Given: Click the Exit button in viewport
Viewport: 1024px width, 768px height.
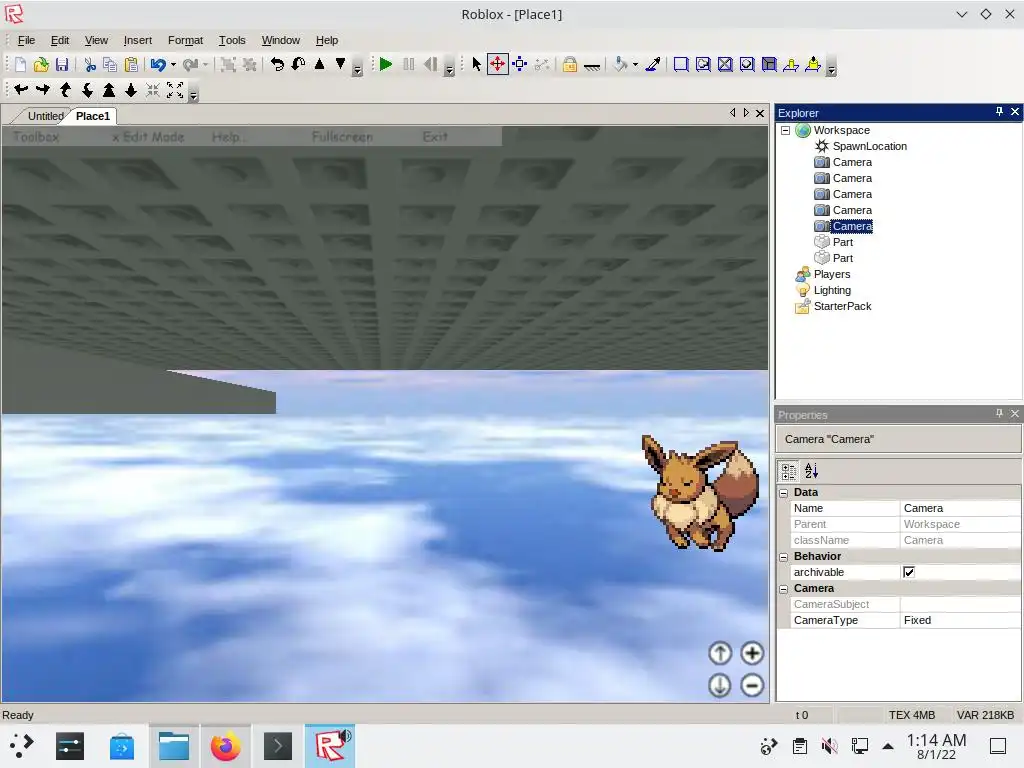Looking at the screenshot, I should 435,137.
